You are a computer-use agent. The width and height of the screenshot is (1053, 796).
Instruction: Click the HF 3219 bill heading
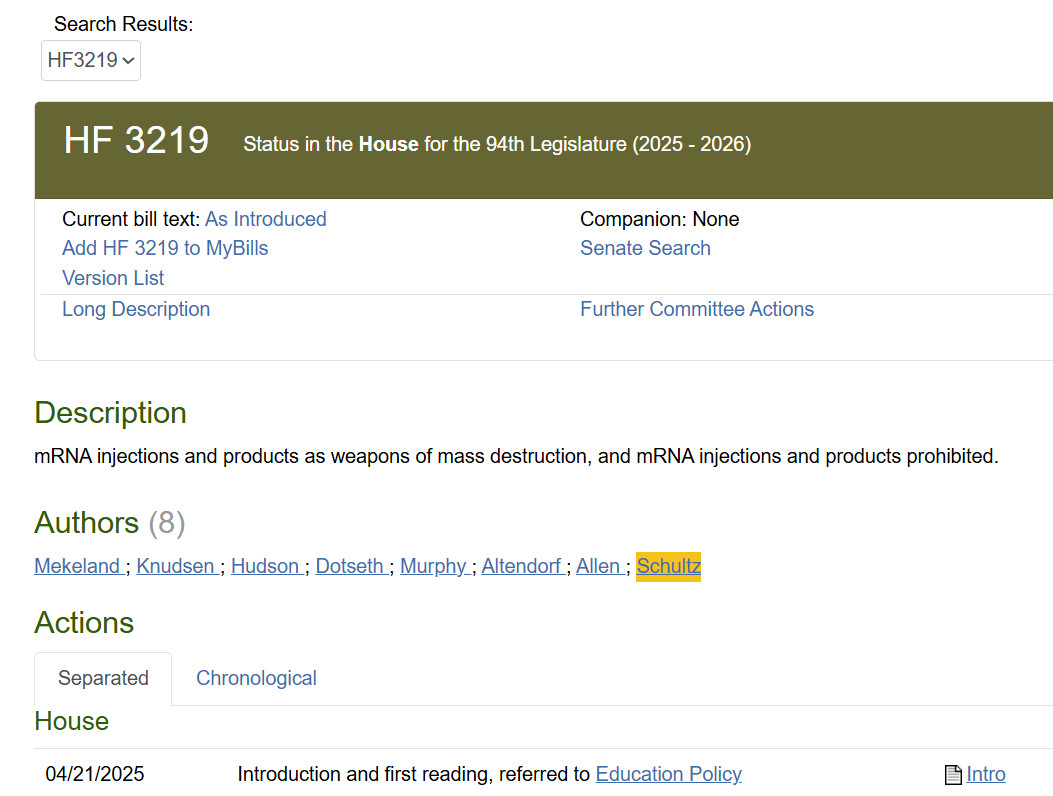coord(136,140)
